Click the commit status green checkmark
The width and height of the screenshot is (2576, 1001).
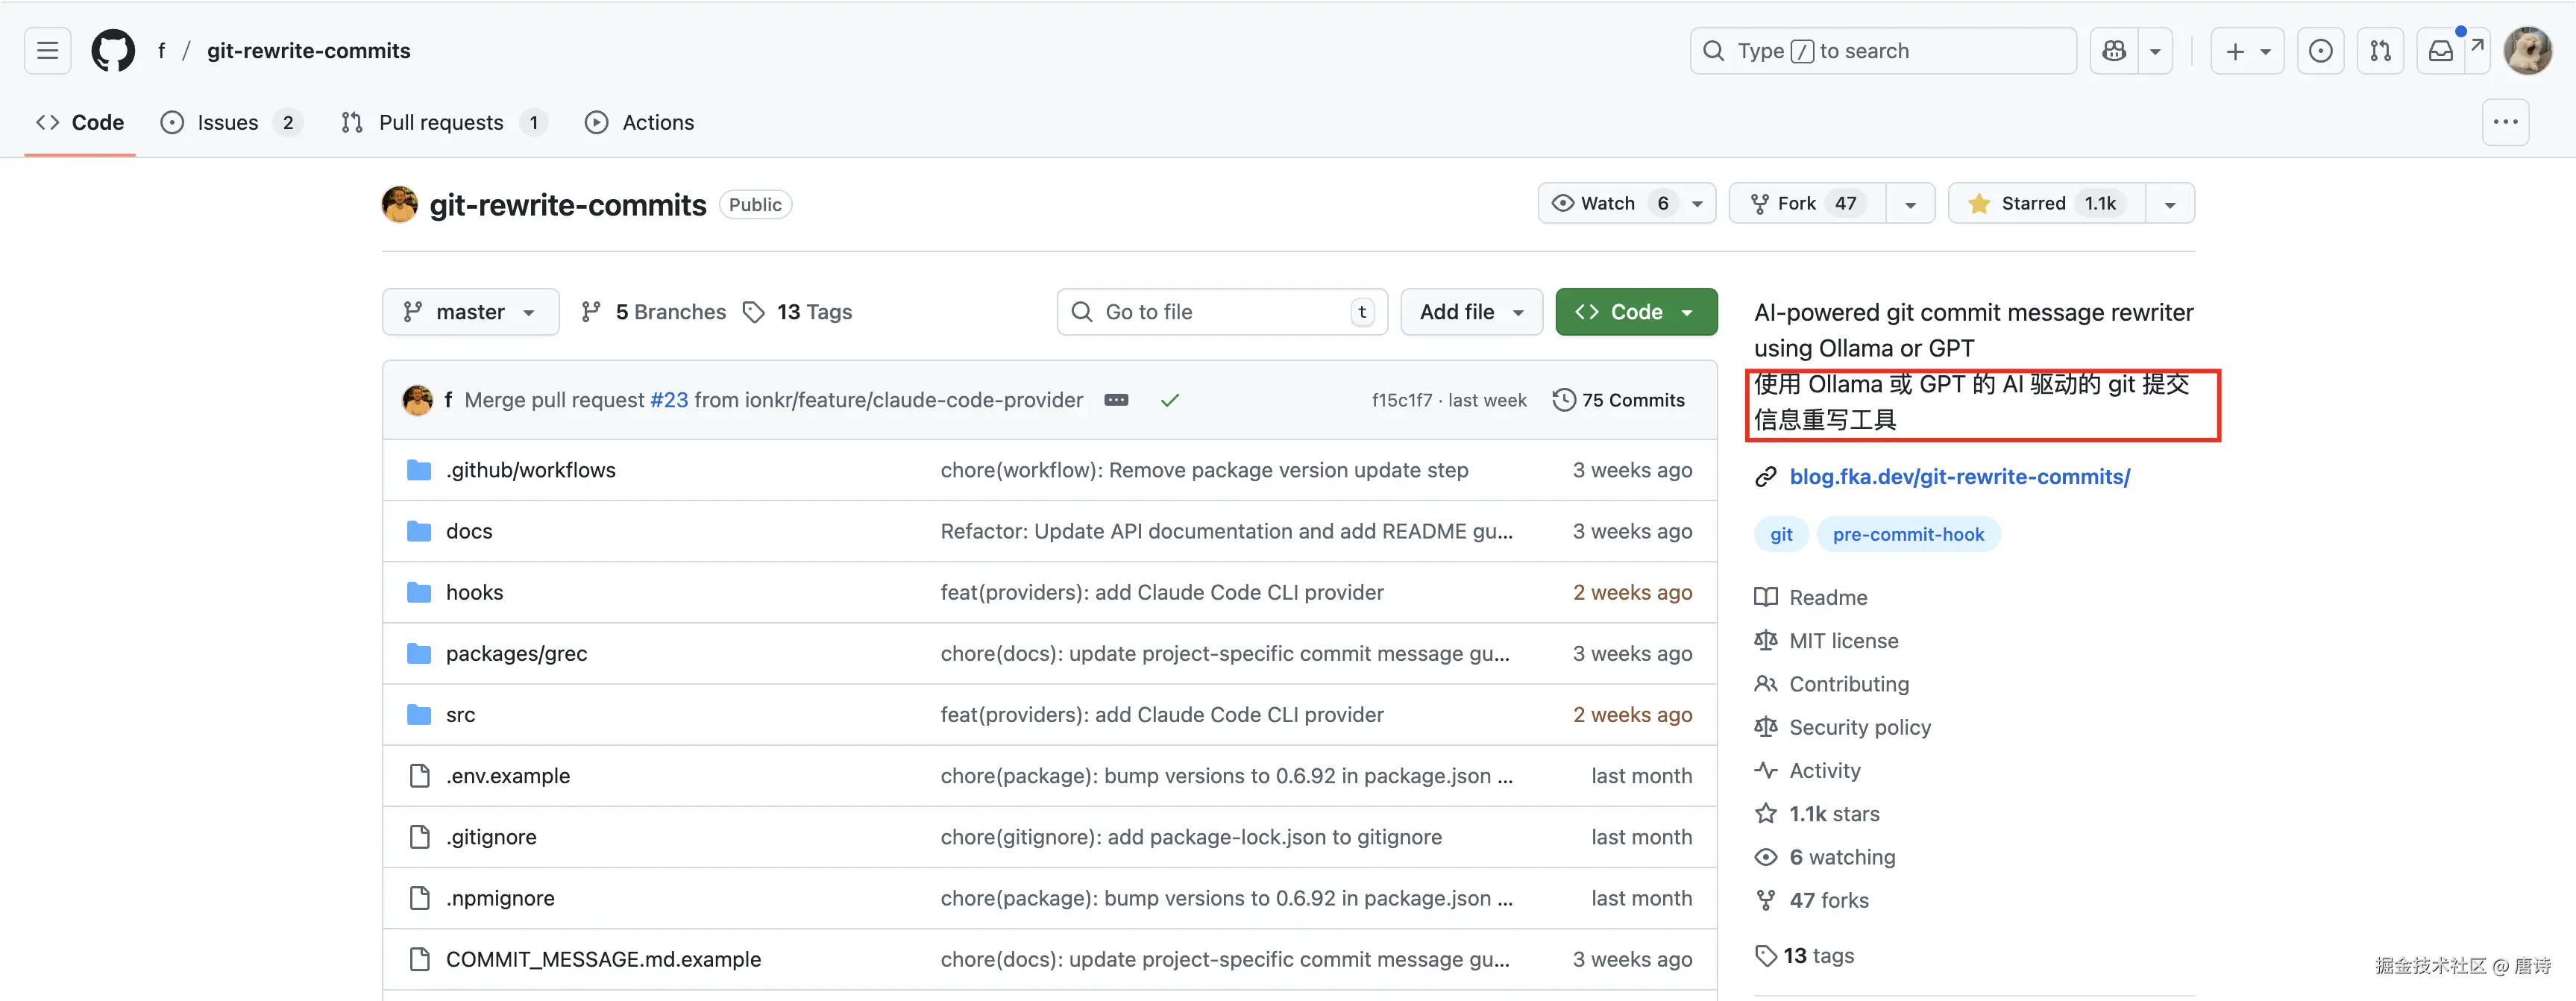point(1169,400)
